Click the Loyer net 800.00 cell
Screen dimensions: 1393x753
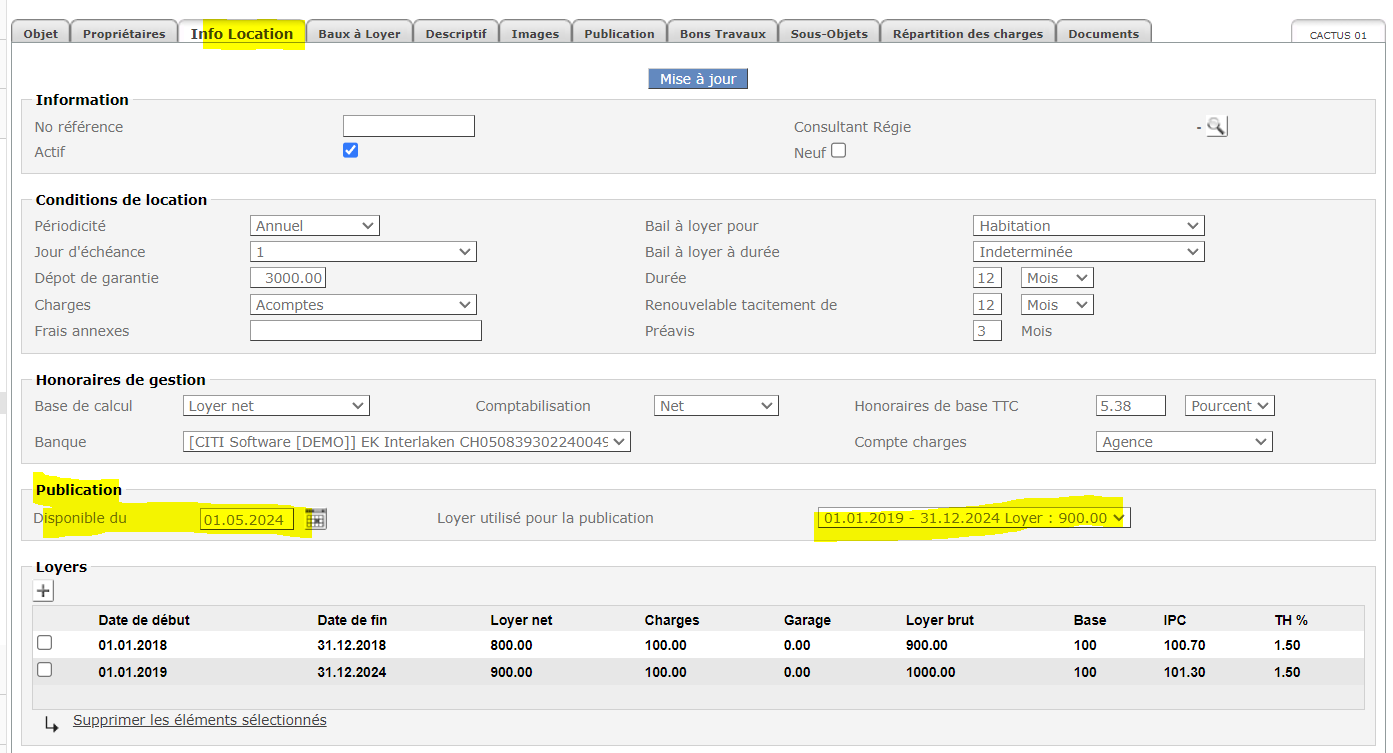[511, 645]
